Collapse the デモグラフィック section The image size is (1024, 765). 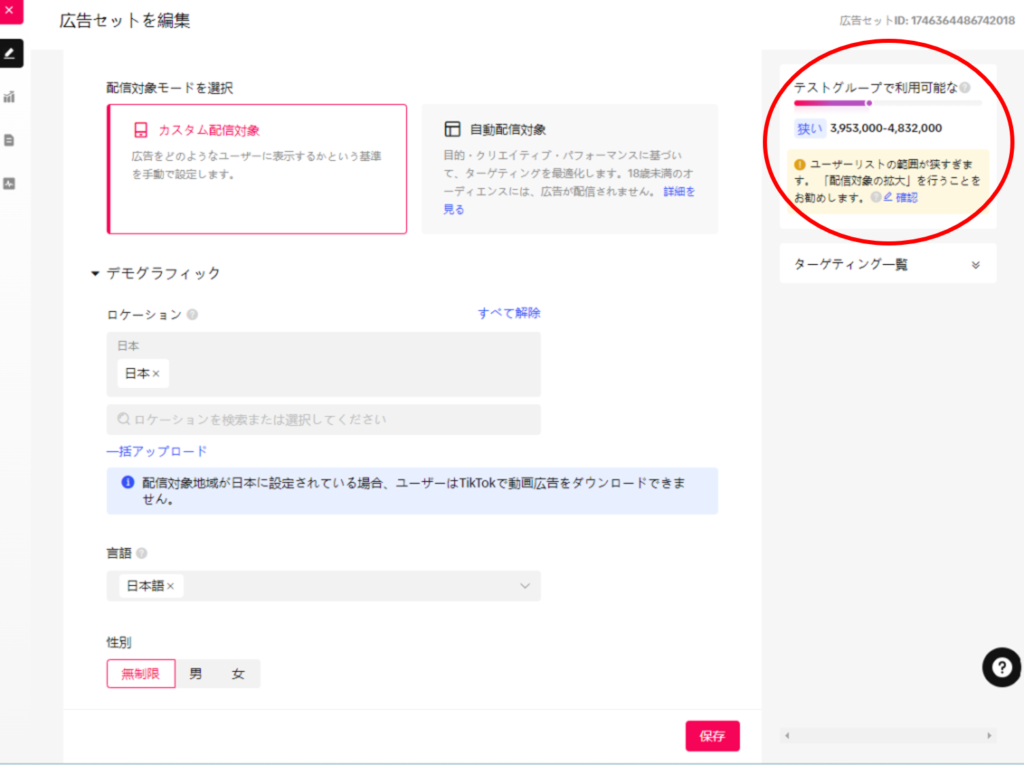pyautogui.click(x=96, y=273)
